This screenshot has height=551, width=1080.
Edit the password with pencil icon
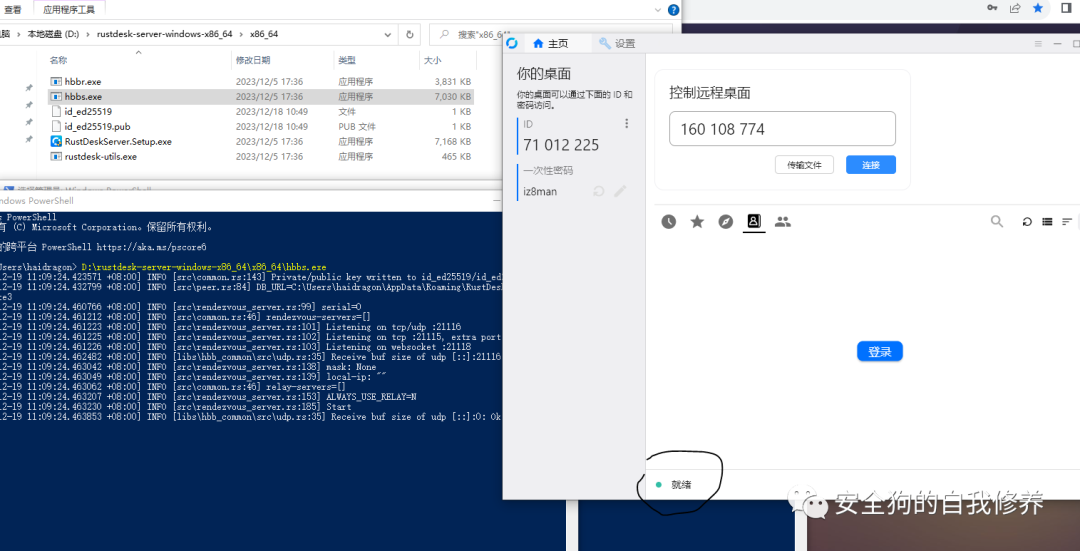coord(620,191)
